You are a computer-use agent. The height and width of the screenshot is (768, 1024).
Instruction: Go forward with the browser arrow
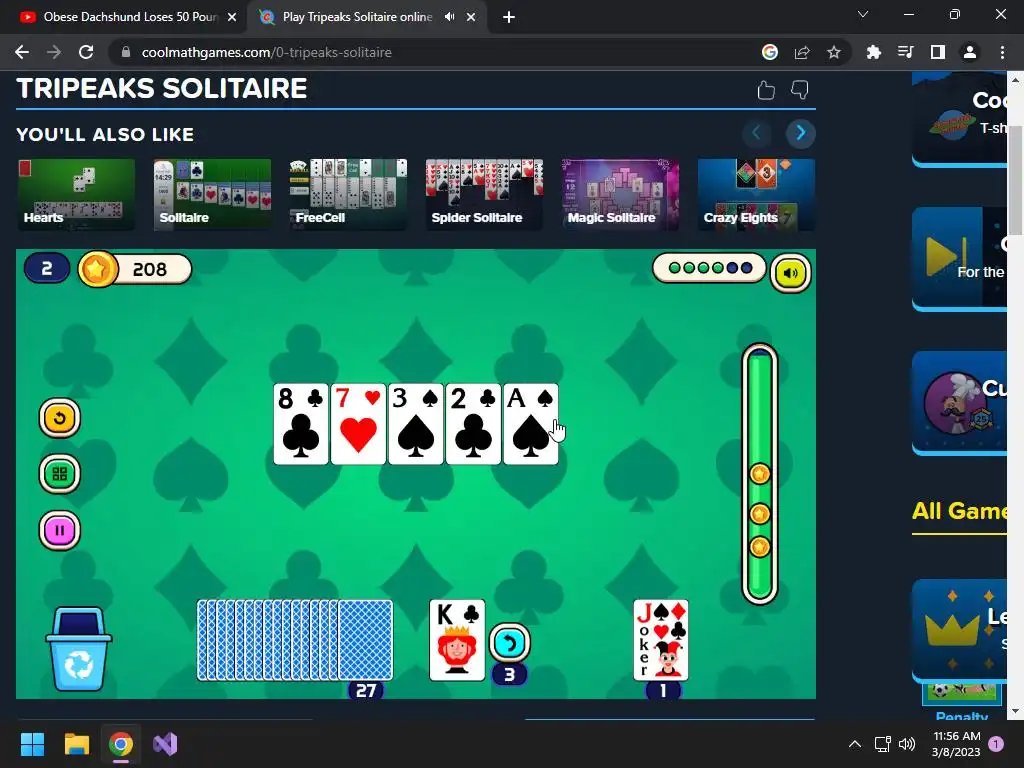pyautogui.click(x=54, y=52)
